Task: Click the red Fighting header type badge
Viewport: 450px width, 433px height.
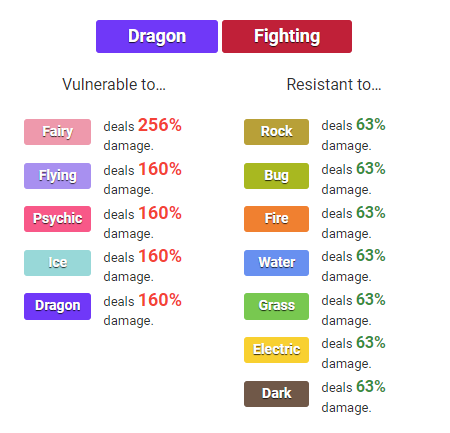Action: click(x=287, y=36)
